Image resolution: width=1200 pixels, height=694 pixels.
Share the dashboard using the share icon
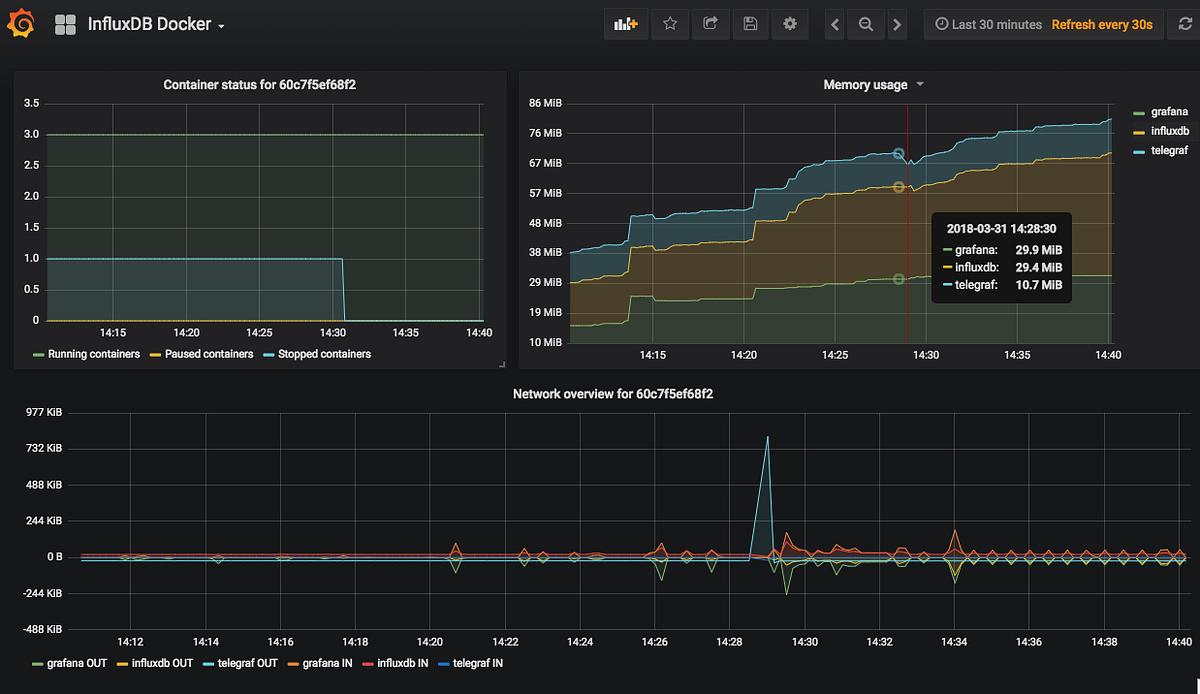[711, 24]
